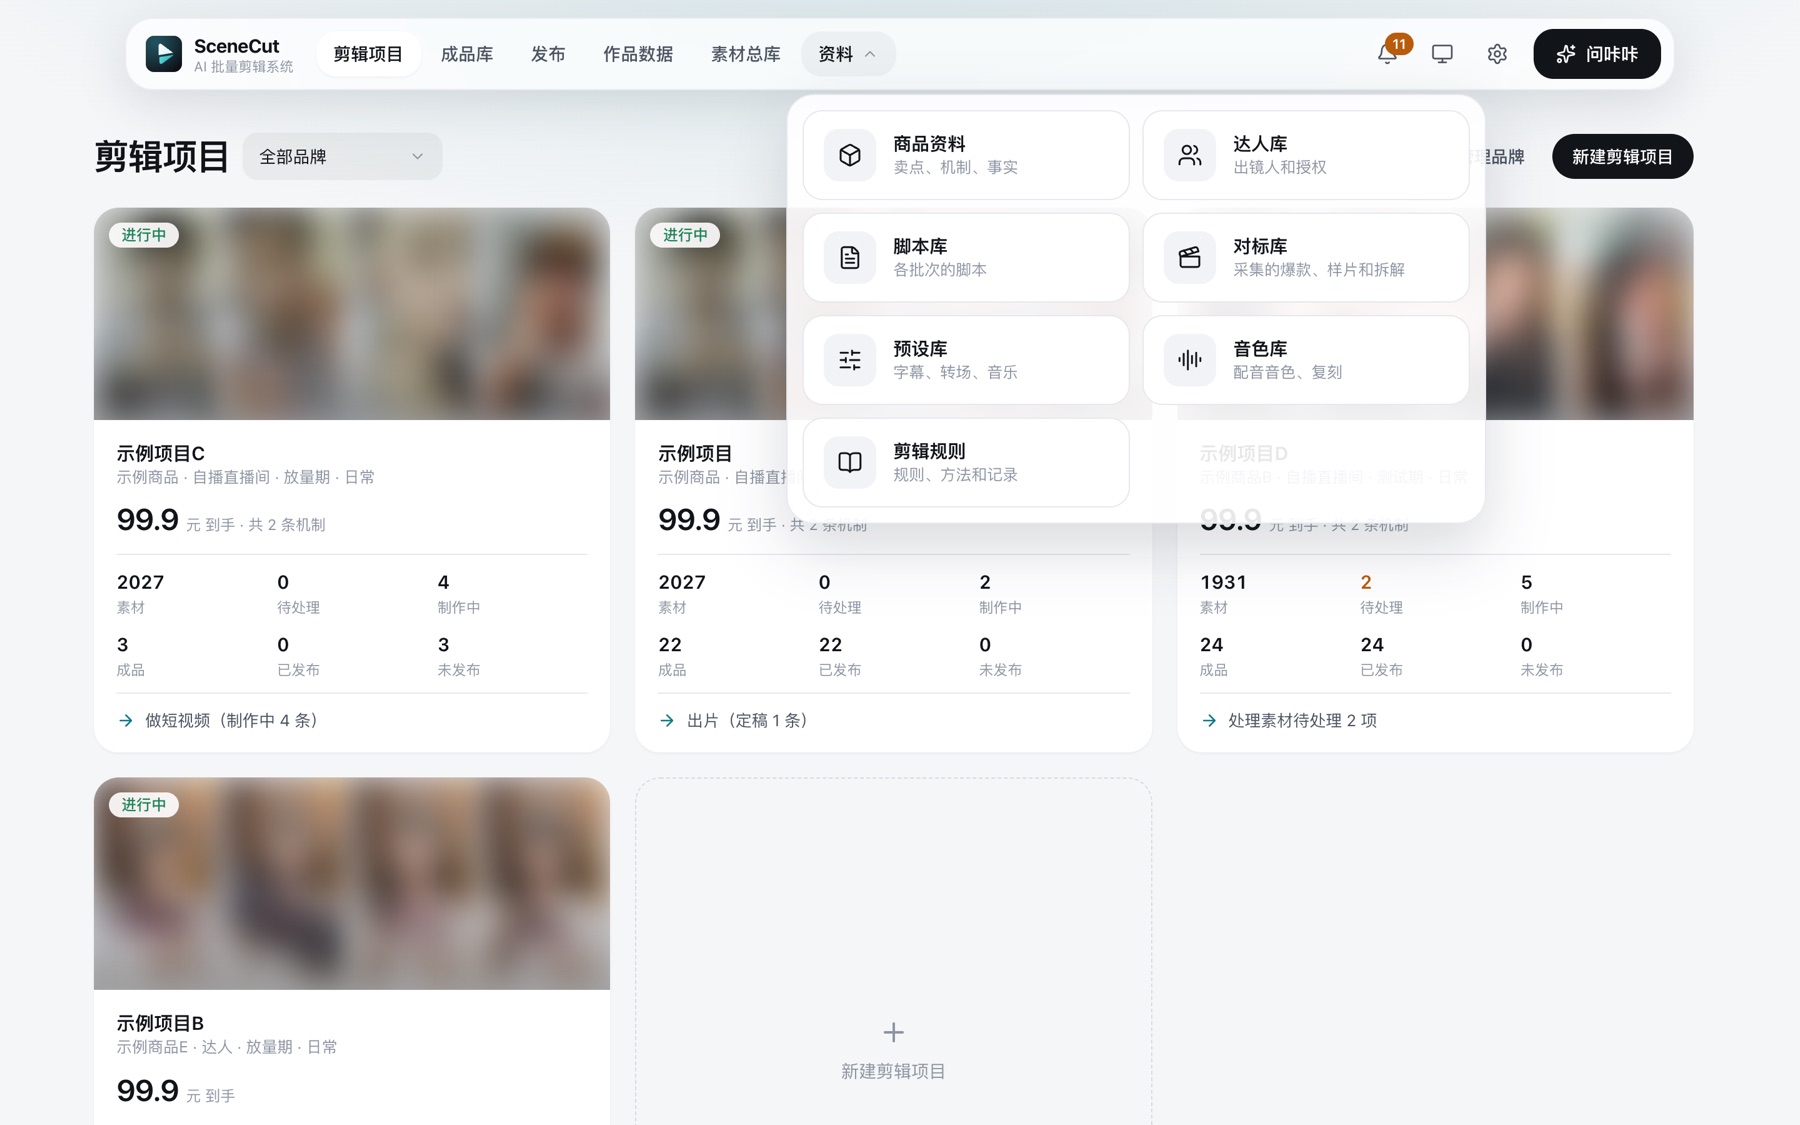The image size is (1800, 1125).
Task: Select 达人库 menu entry
Action: (x=1306, y=155)
